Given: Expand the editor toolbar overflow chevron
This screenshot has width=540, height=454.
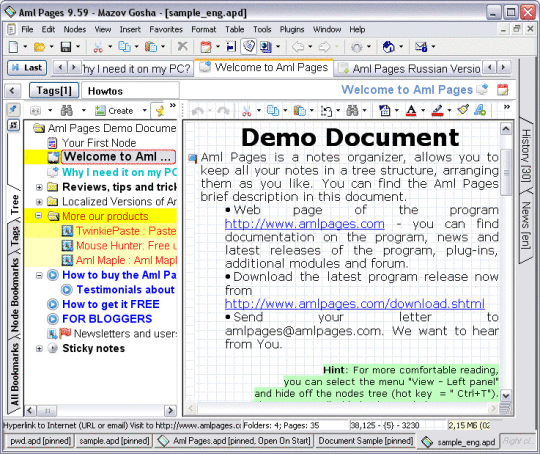Looking at the screenshot, I should 507,107.
